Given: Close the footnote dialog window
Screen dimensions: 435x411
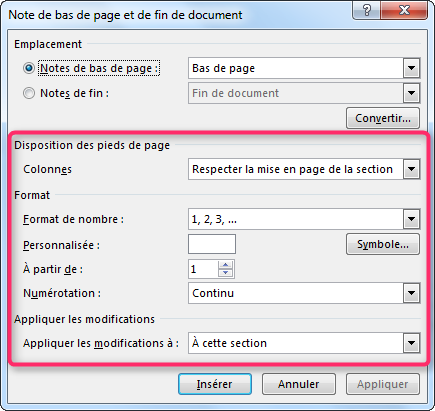Looking at the screenshot, I should pyautogui.click(x=404, y=10).
